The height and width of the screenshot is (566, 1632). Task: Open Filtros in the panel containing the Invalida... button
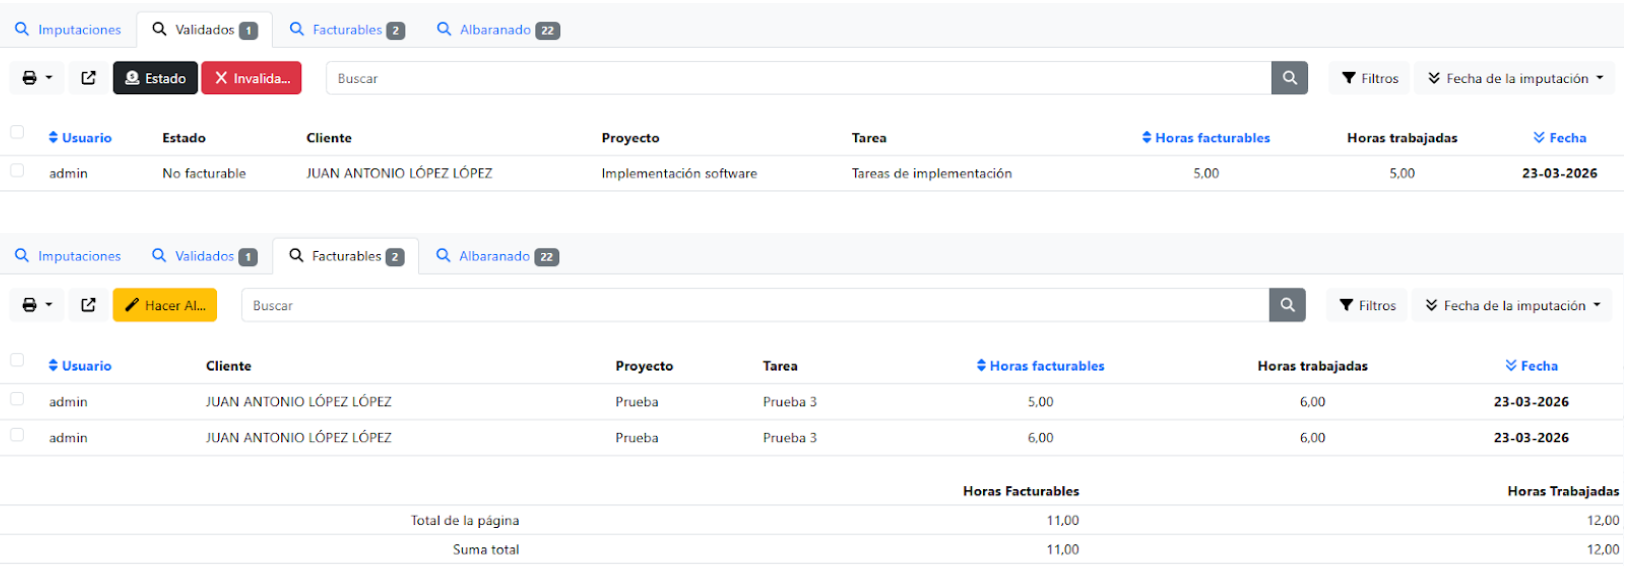1369,78
